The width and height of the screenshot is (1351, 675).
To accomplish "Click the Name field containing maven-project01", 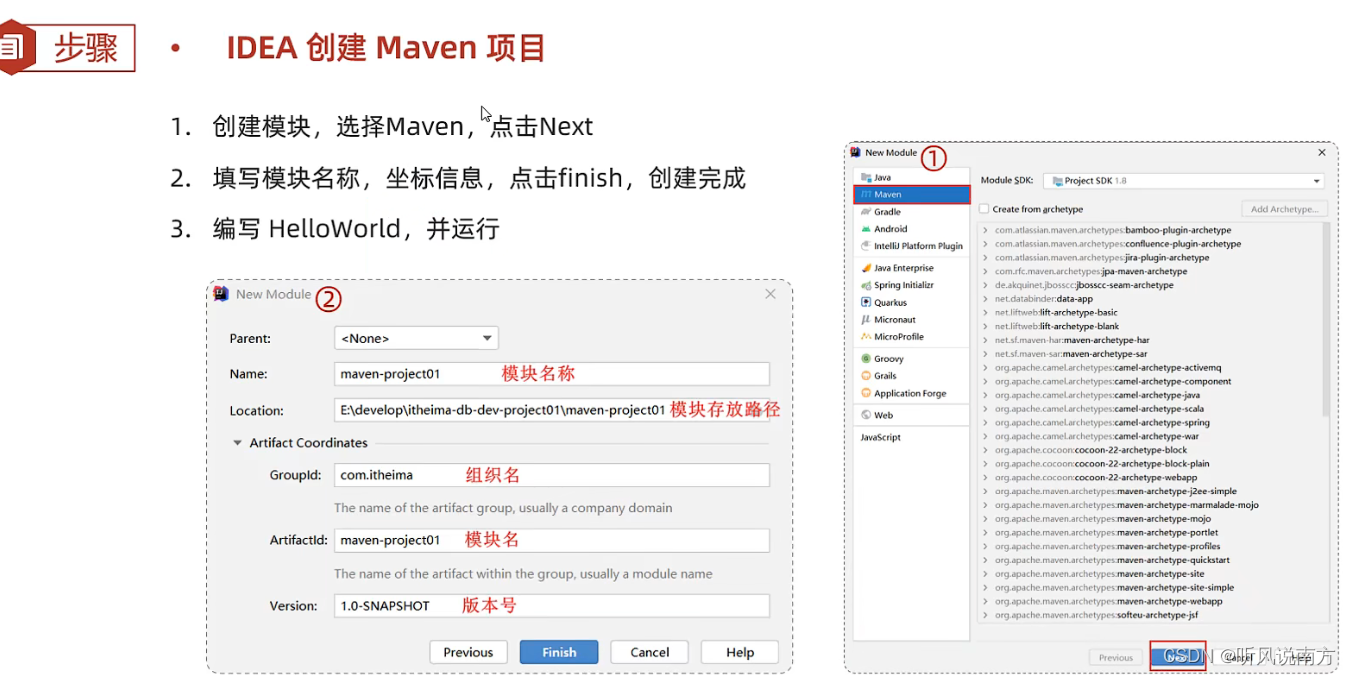I will point(552,374).
